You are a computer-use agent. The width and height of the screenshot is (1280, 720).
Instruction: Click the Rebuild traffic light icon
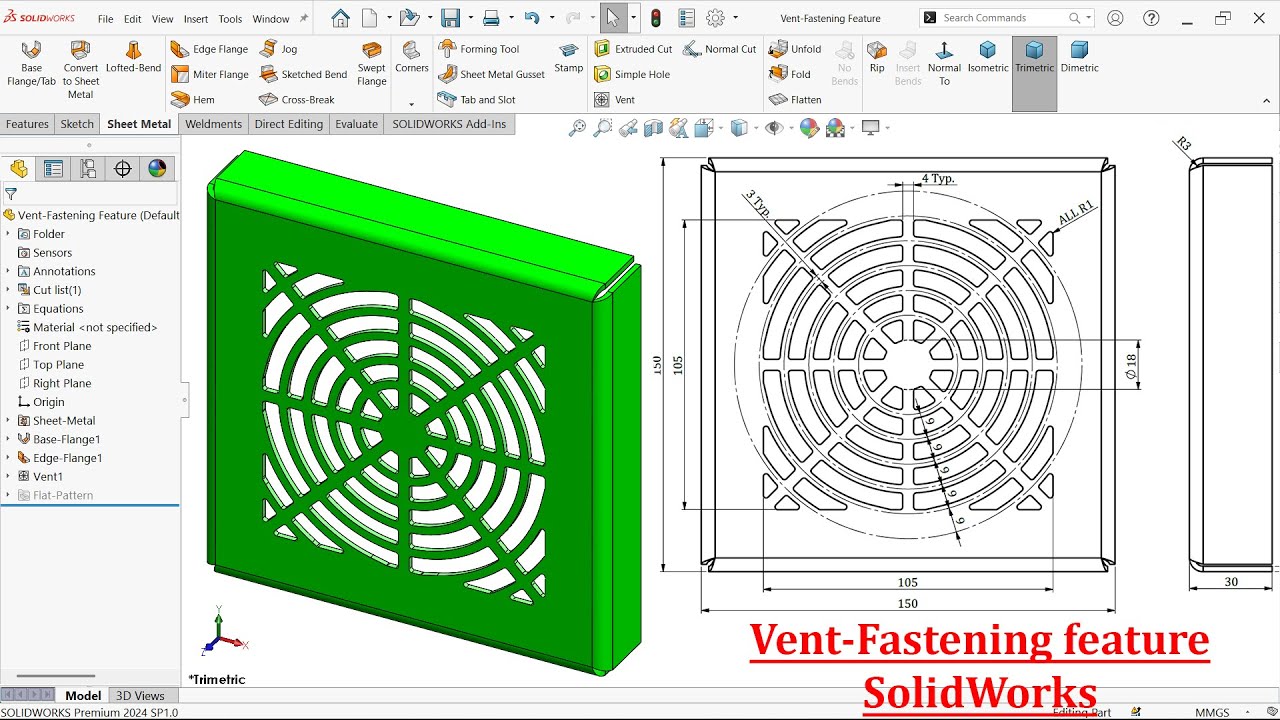656,18
